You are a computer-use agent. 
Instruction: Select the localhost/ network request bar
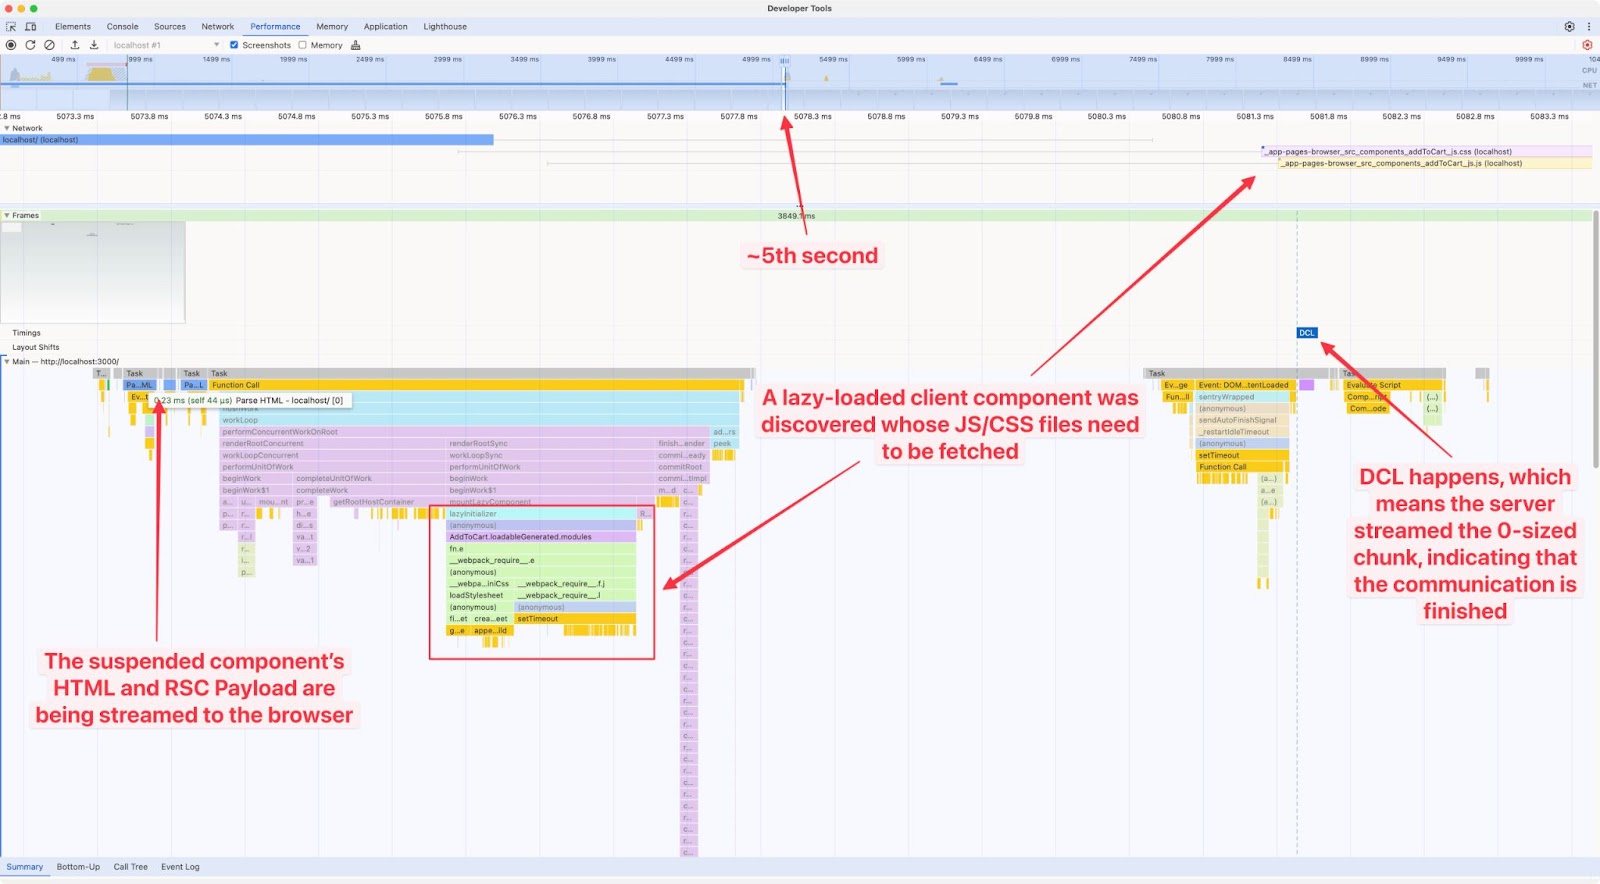(x=247, y=140)
